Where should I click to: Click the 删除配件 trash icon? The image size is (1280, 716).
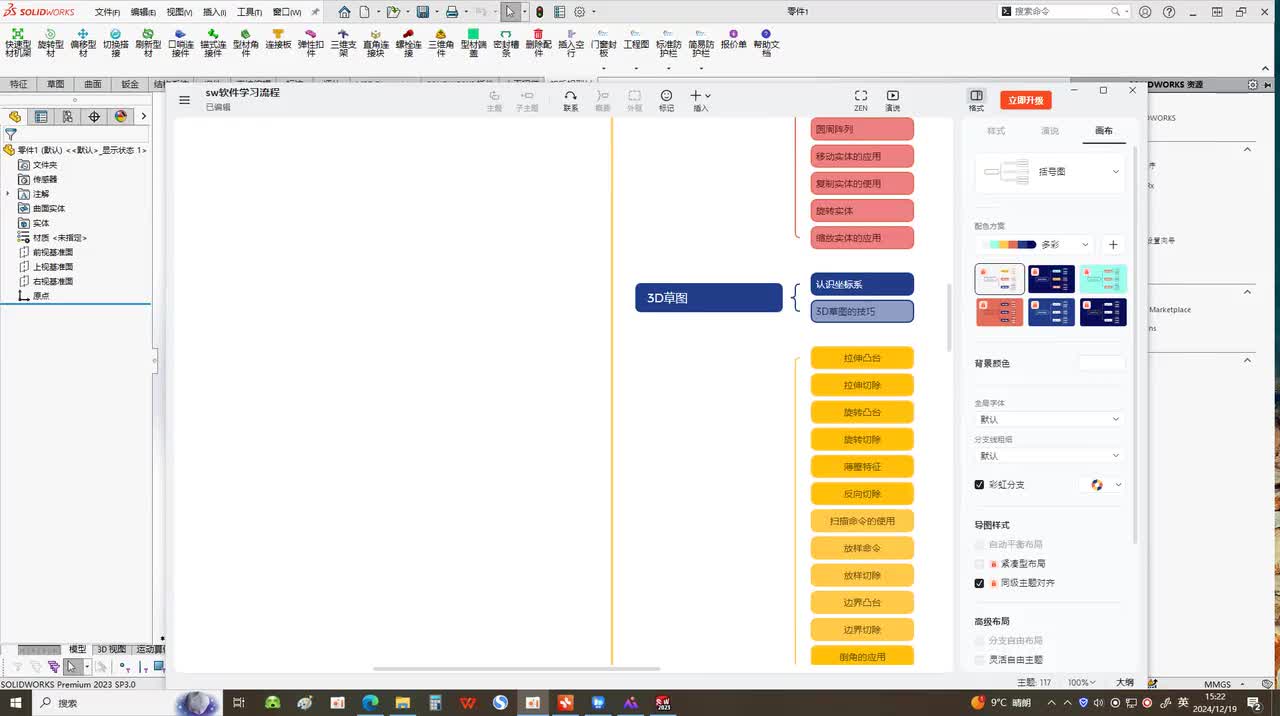(538, 43)
